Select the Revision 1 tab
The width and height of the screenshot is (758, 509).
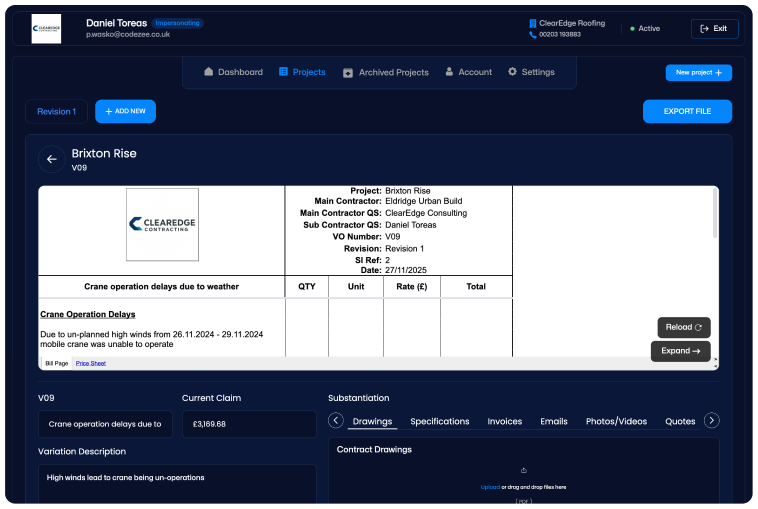tap(56, 112)
